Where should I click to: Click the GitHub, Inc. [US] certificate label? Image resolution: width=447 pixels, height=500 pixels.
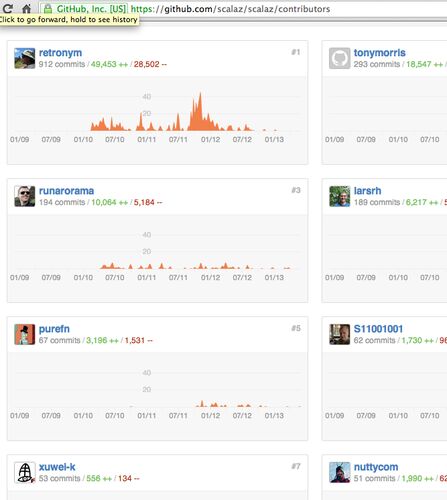point(91,9)
